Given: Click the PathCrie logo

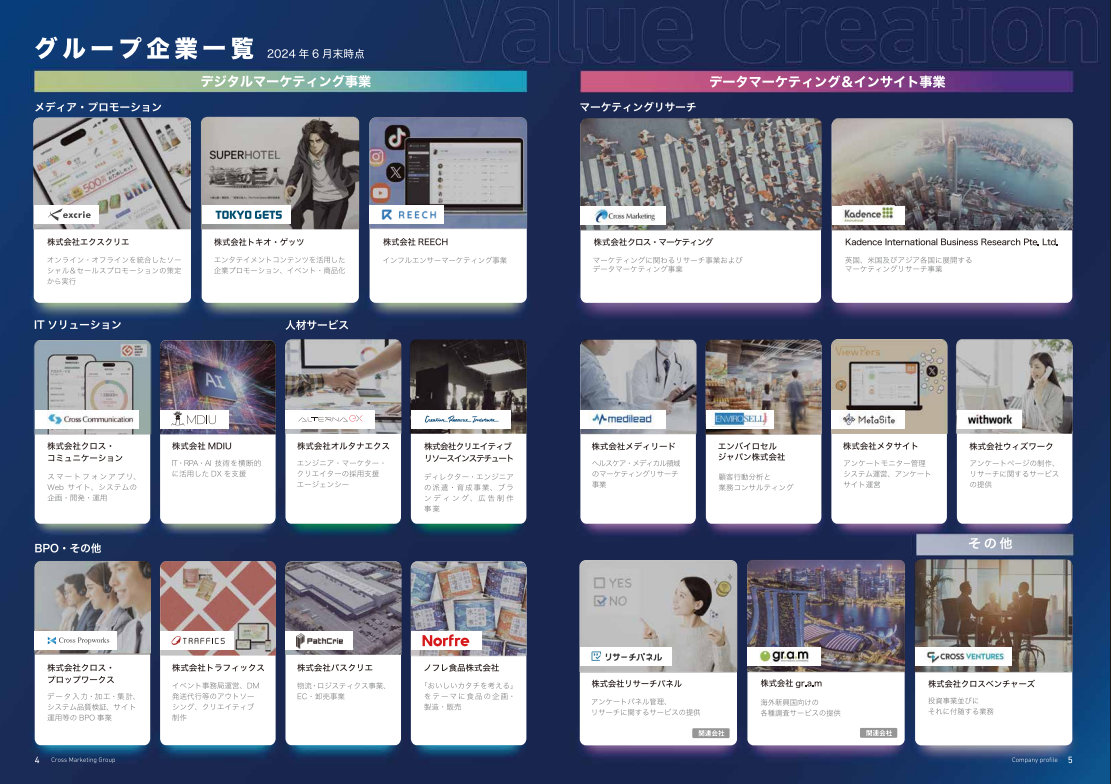Looking at the screenshot, I should coord(320,640).
